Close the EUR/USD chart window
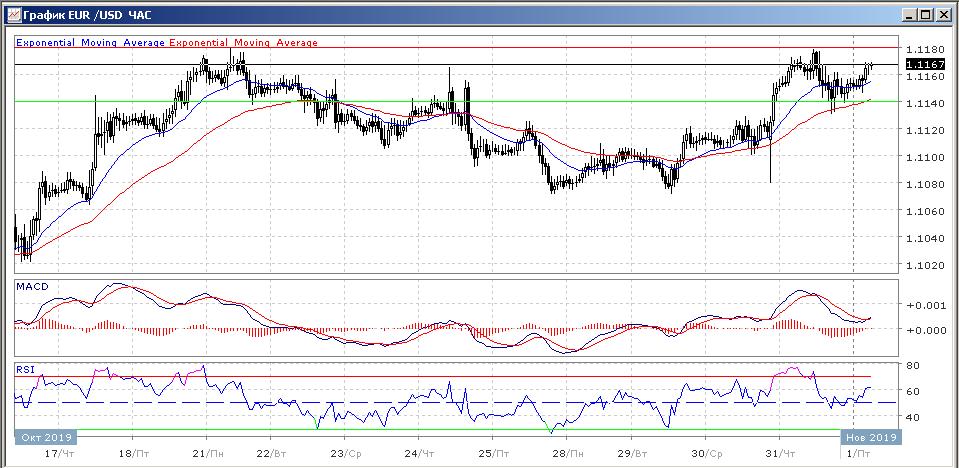 [x=942, y=15]
